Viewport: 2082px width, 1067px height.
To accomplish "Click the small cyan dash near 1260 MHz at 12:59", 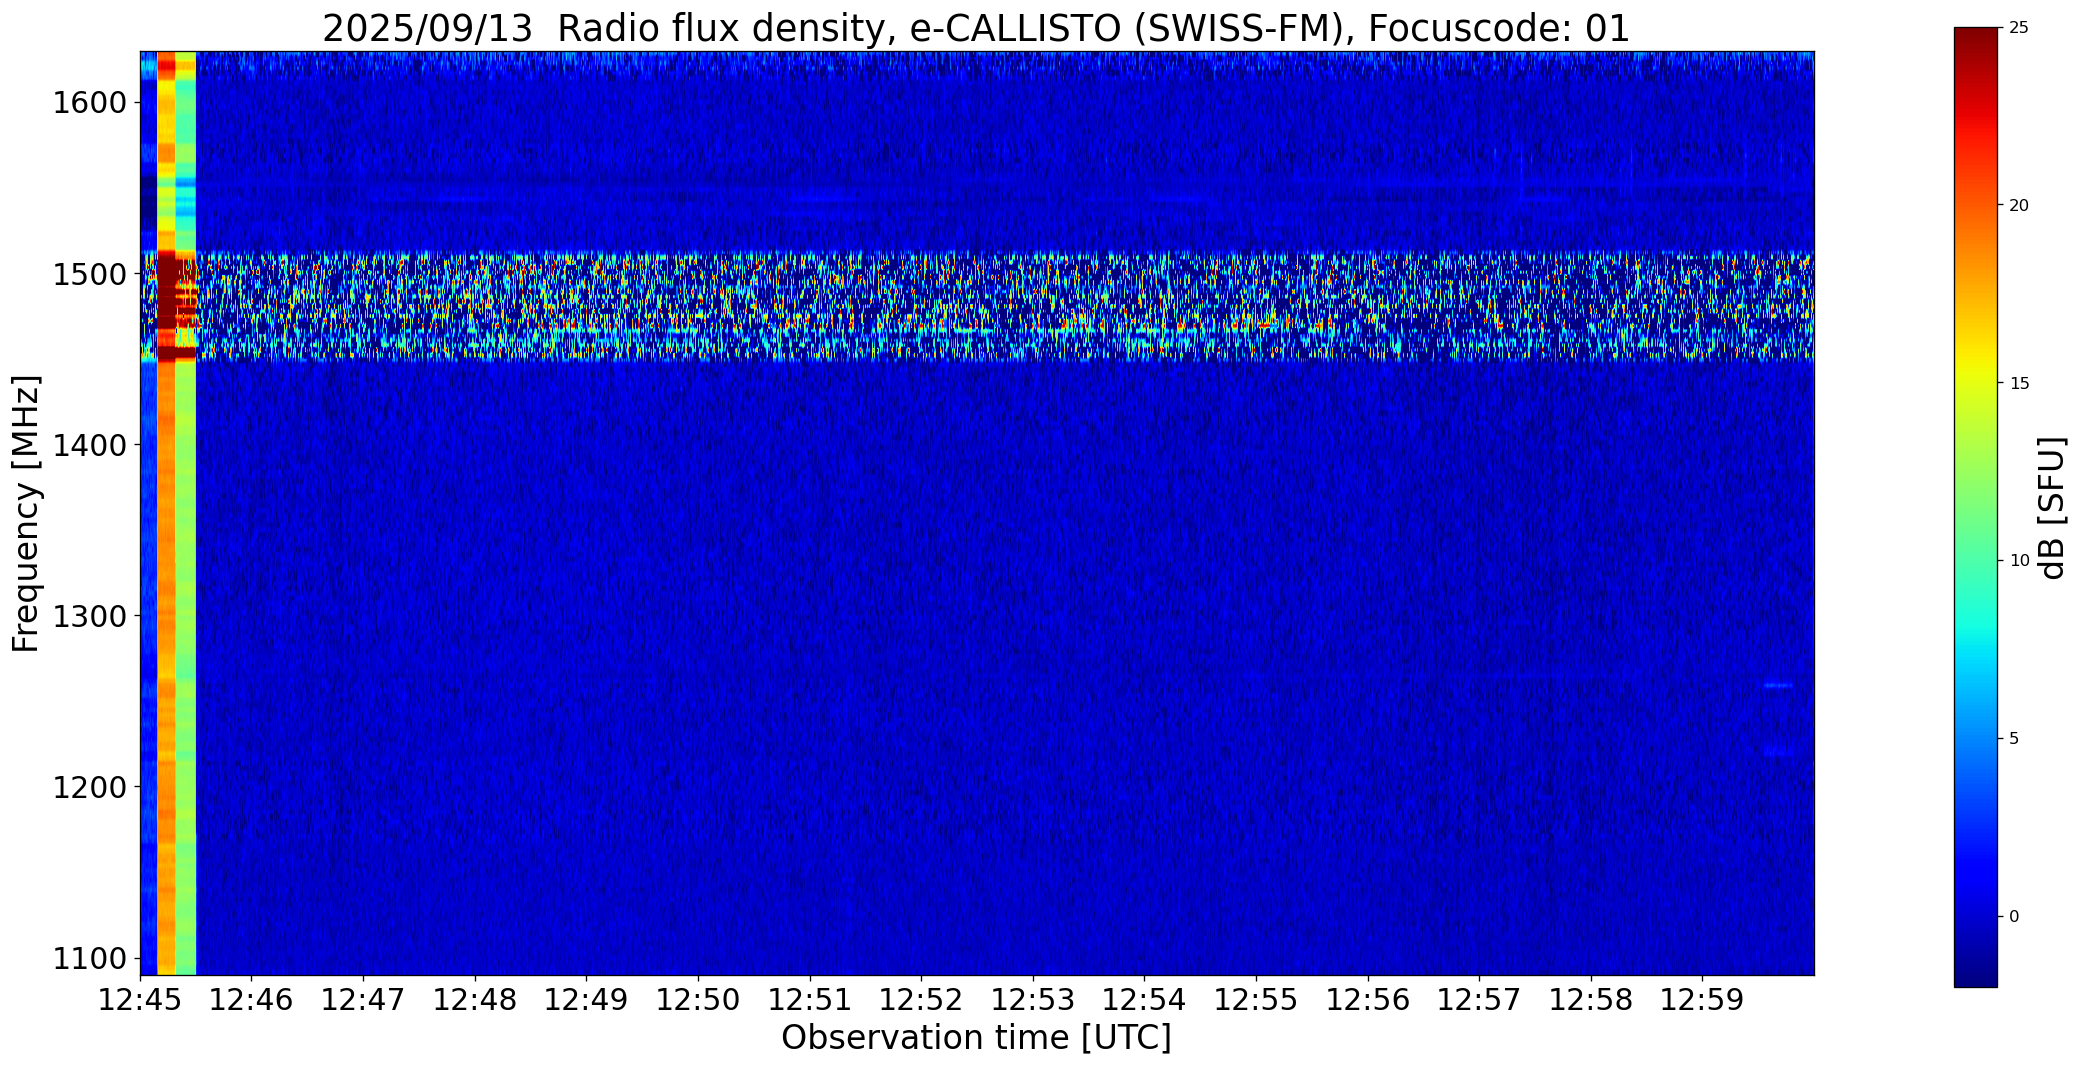I will coord(1777,685).
